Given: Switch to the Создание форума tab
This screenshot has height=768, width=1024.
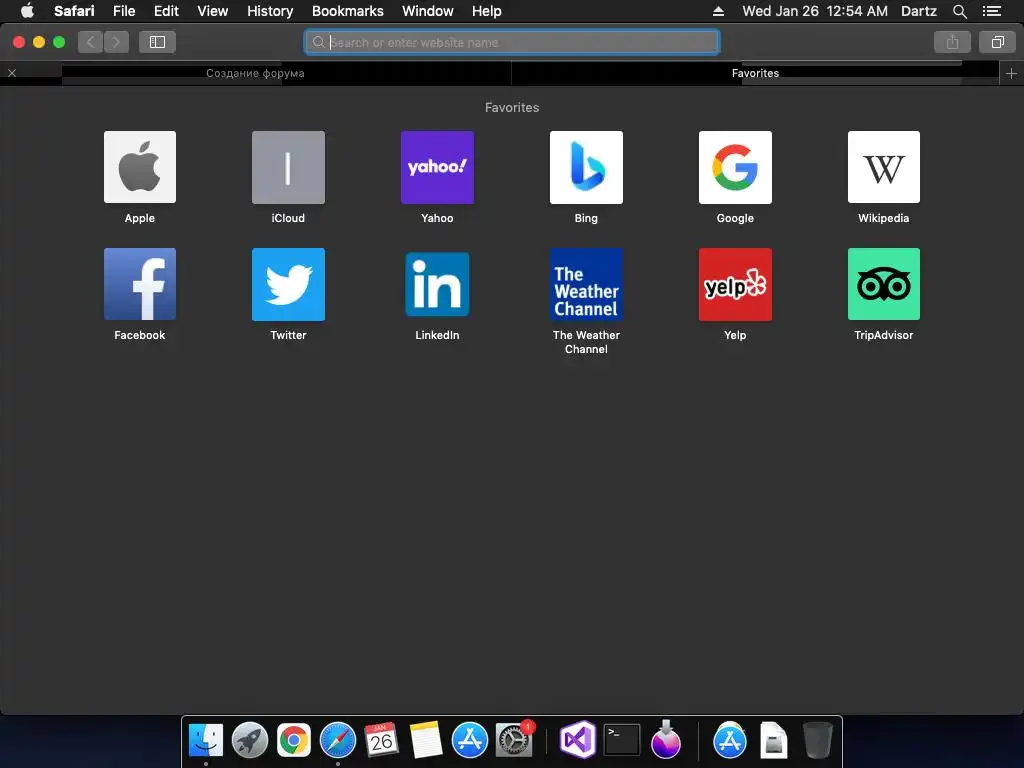Looking at the screenshot, I should click(255, 73).
